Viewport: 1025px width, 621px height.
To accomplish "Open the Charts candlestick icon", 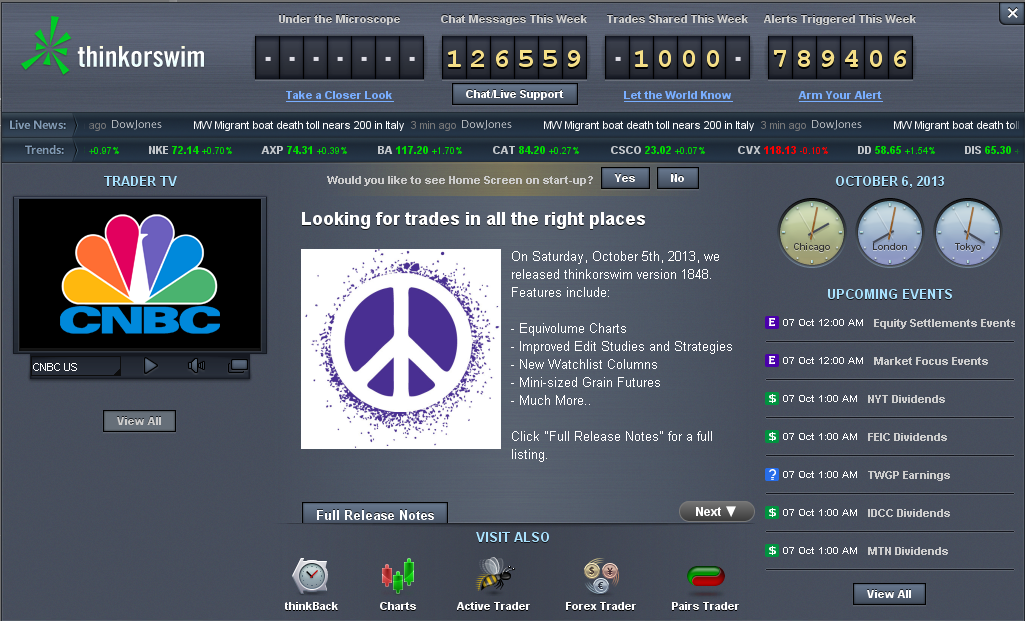I will point(397,576).
